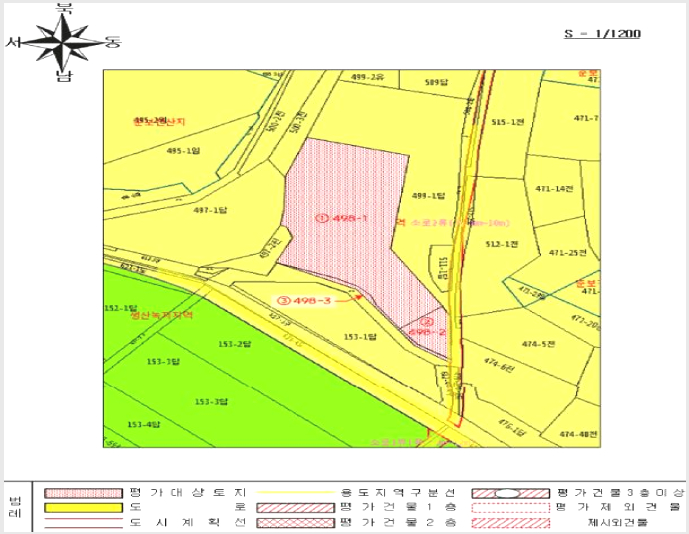Select the callout label ③ 498-3
This screenshot has height=534, width=689.
(304, 301)
